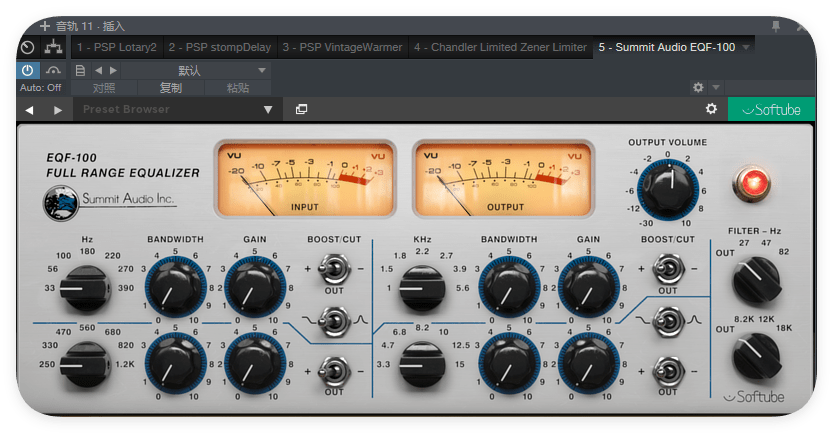Click the 复制 copy button
This screenshot has width=833, height=433.
coord(171,88)
